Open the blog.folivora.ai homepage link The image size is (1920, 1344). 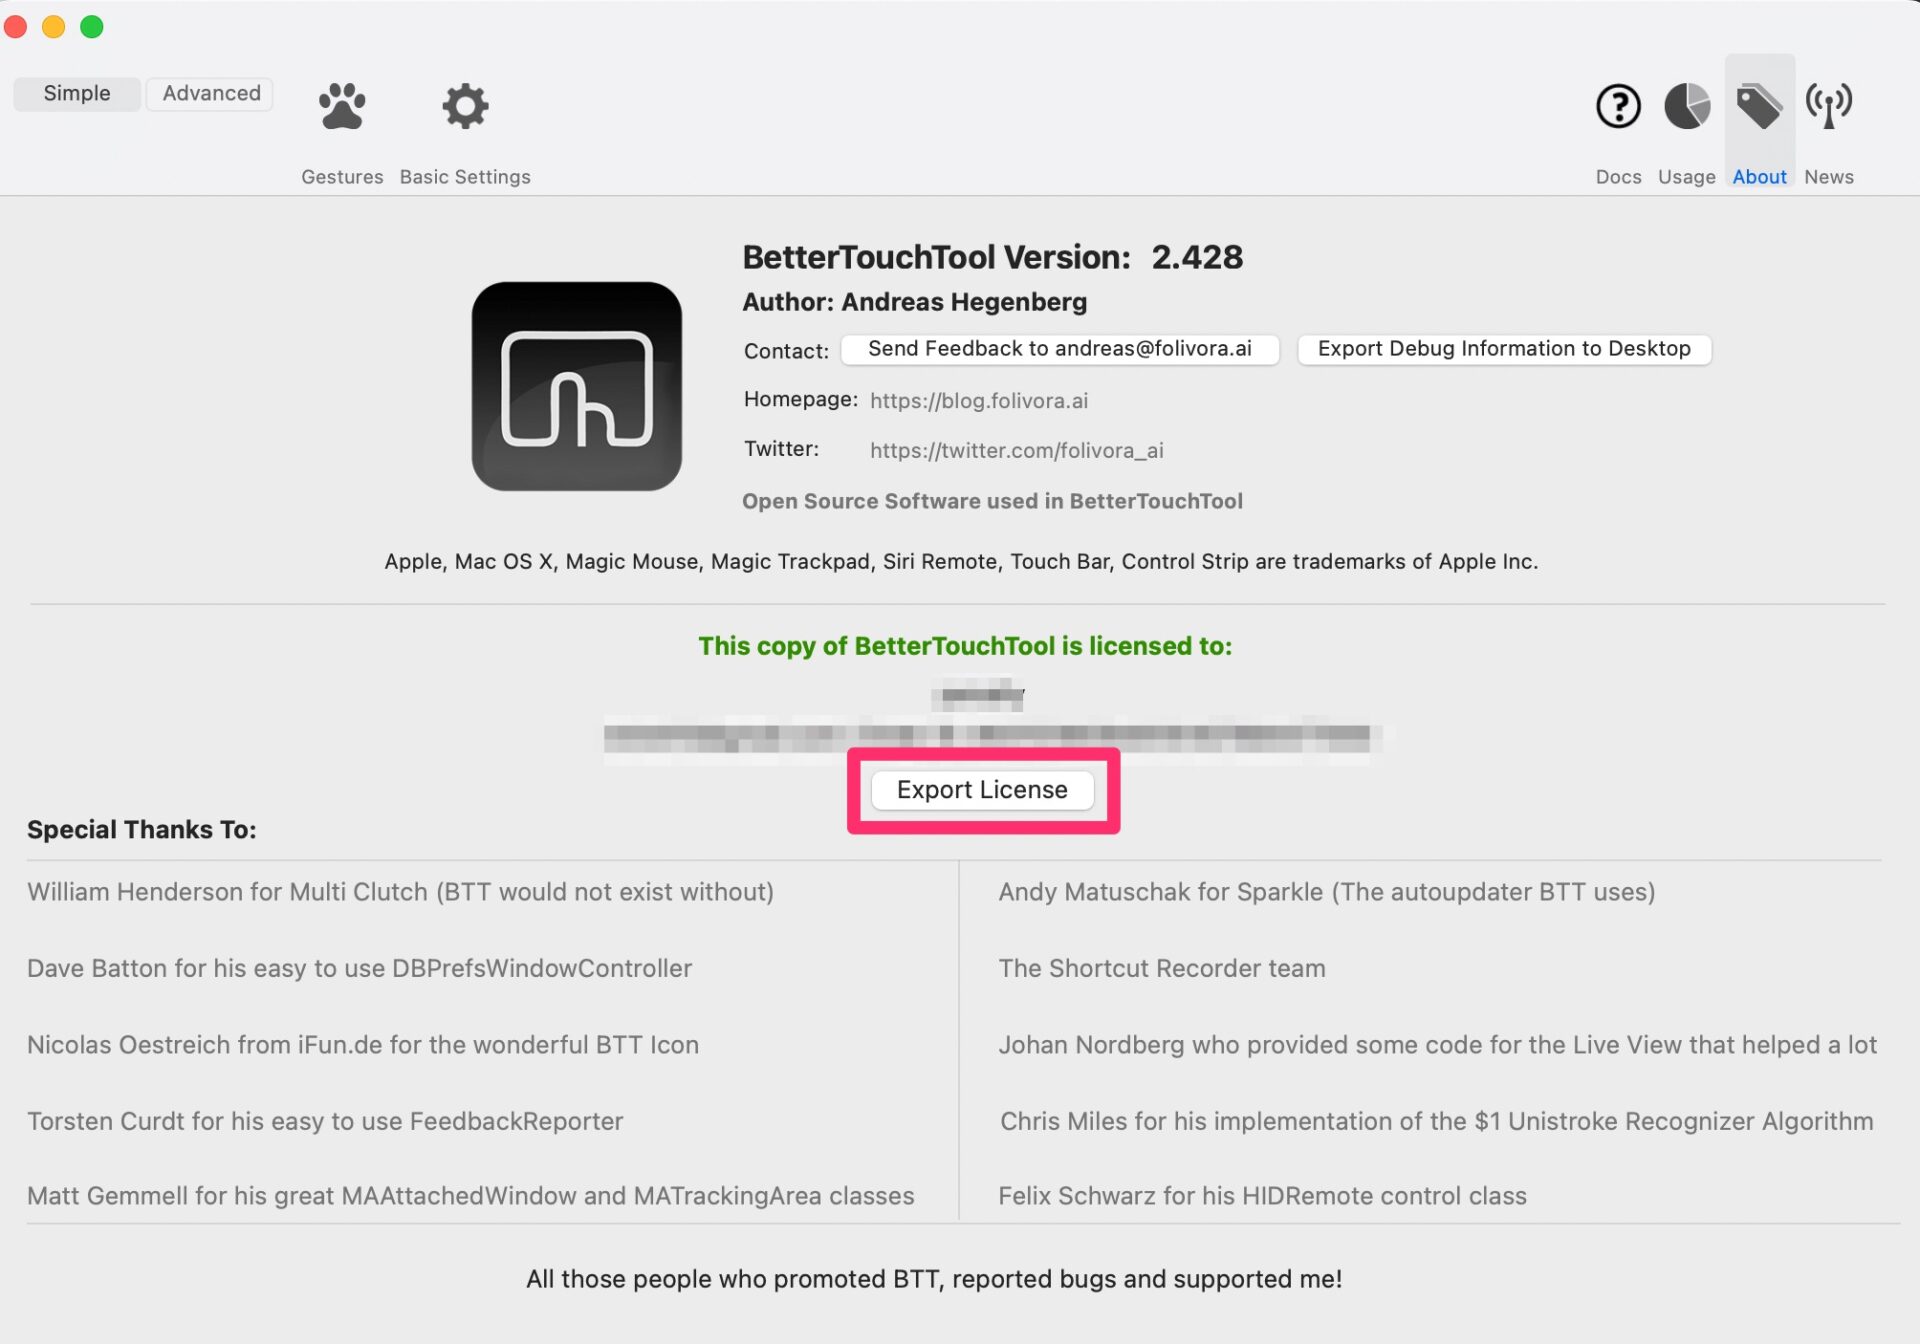click(x=979, y=400)
